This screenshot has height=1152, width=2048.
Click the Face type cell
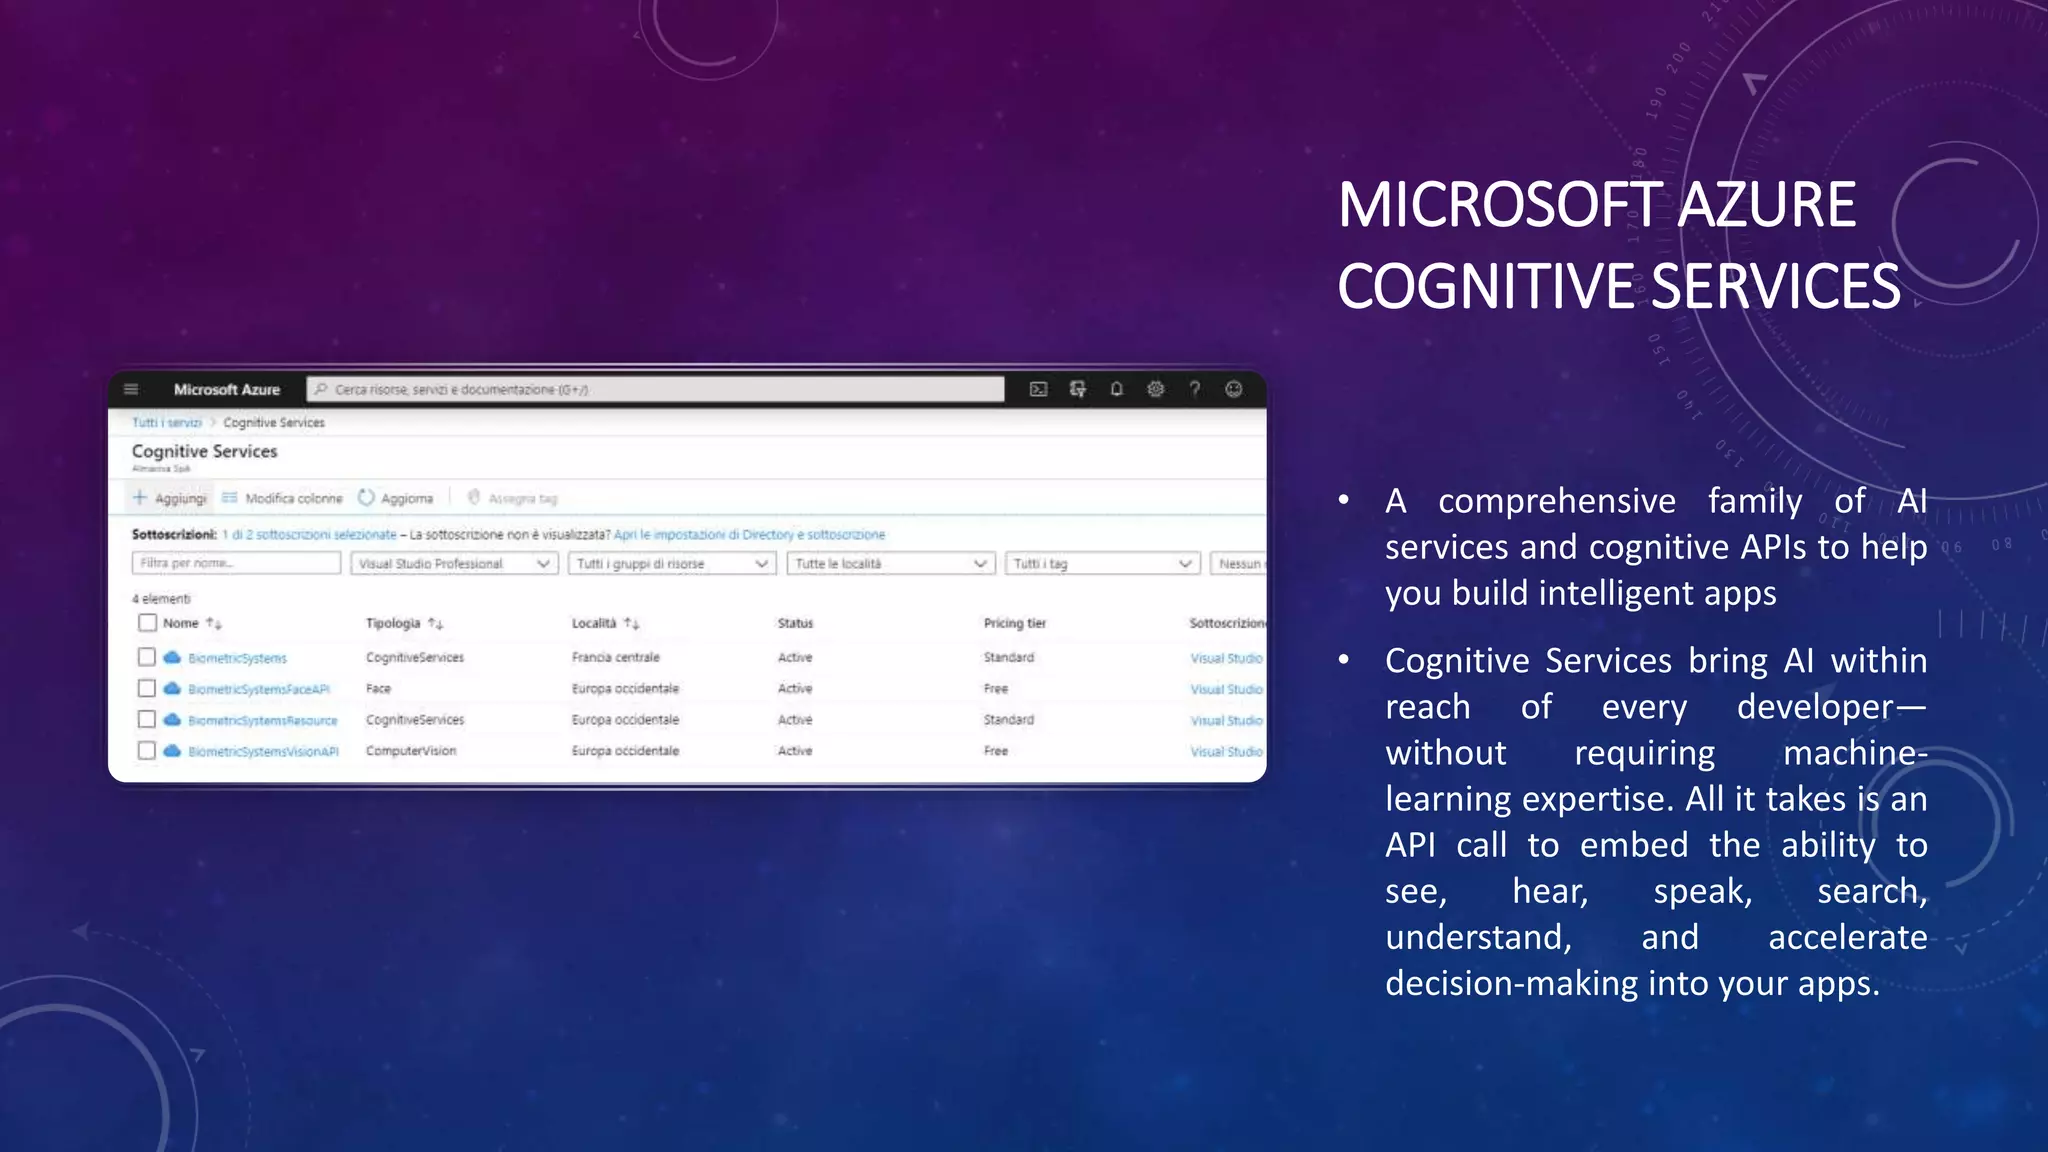[378, 688]
